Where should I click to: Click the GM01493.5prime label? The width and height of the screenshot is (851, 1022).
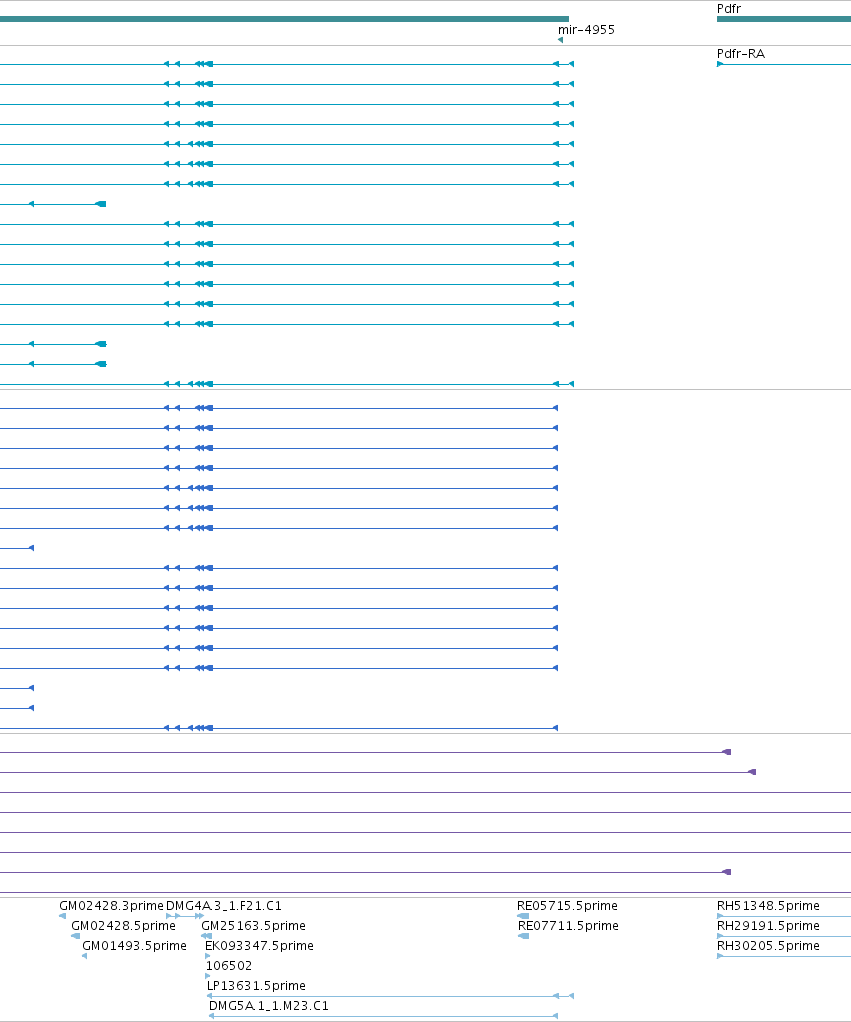134,946
